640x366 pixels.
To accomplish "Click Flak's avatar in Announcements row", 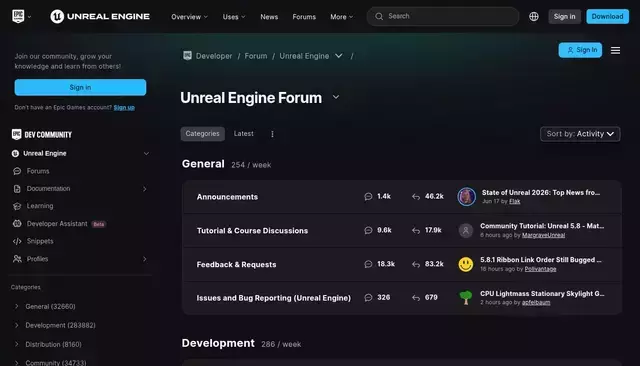I will (466, 197).
